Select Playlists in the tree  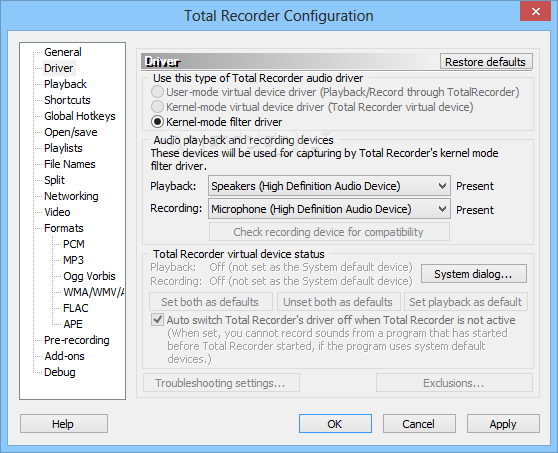click(63, 148)
